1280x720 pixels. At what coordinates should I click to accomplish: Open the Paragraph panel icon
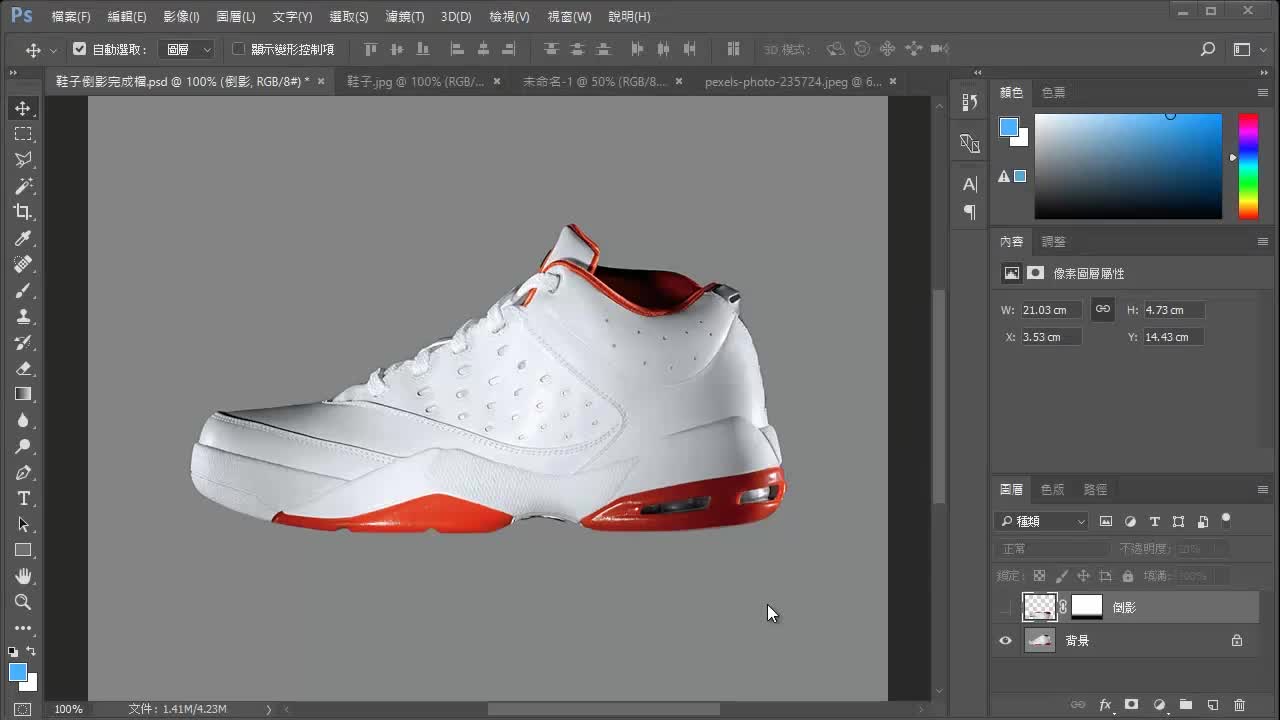point(969,212)
